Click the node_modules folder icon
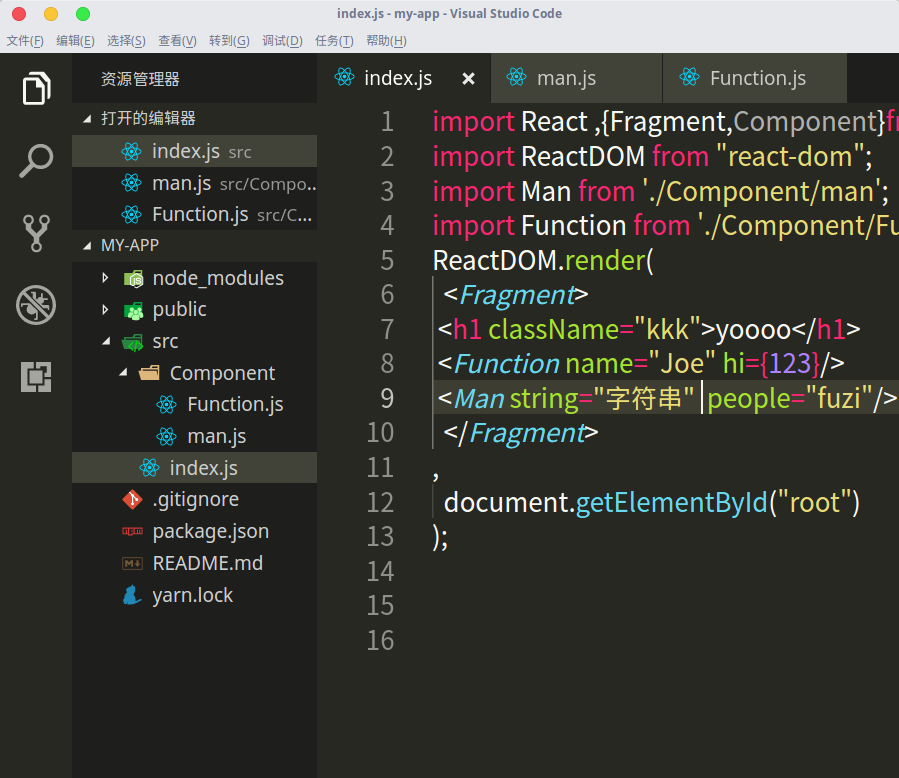 [x=134, y=279]
